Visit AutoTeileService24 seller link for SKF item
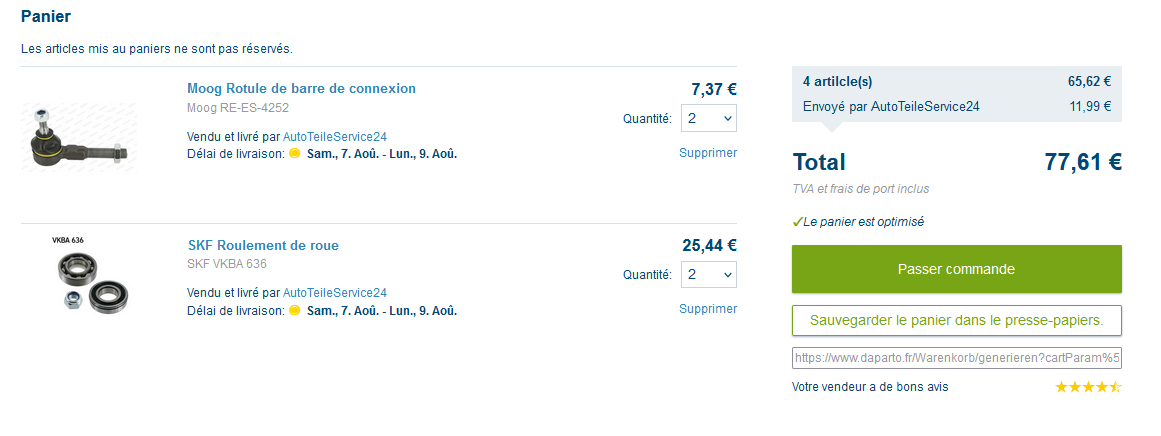 click(x=335, y=293)
